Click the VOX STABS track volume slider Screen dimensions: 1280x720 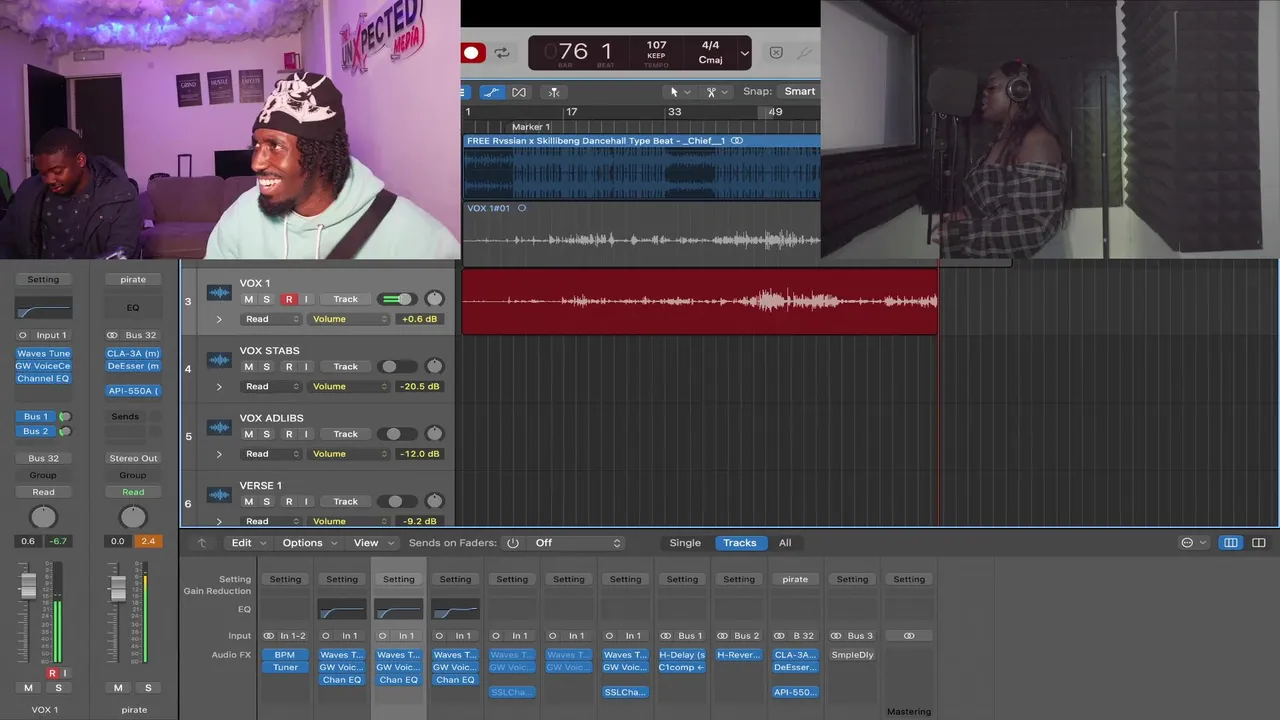coord(398,367)
